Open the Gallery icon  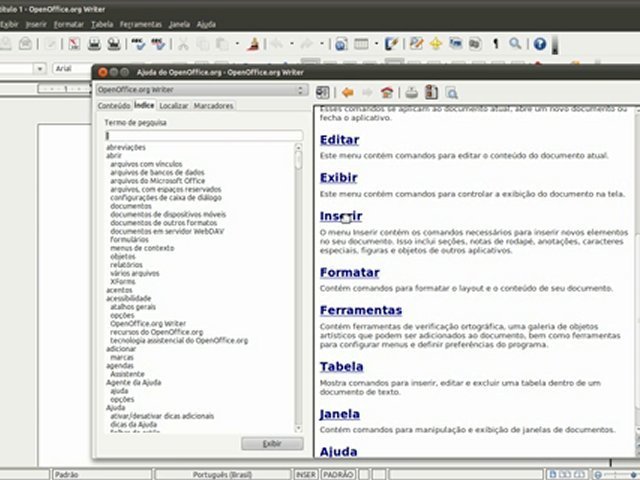[456, 44]
